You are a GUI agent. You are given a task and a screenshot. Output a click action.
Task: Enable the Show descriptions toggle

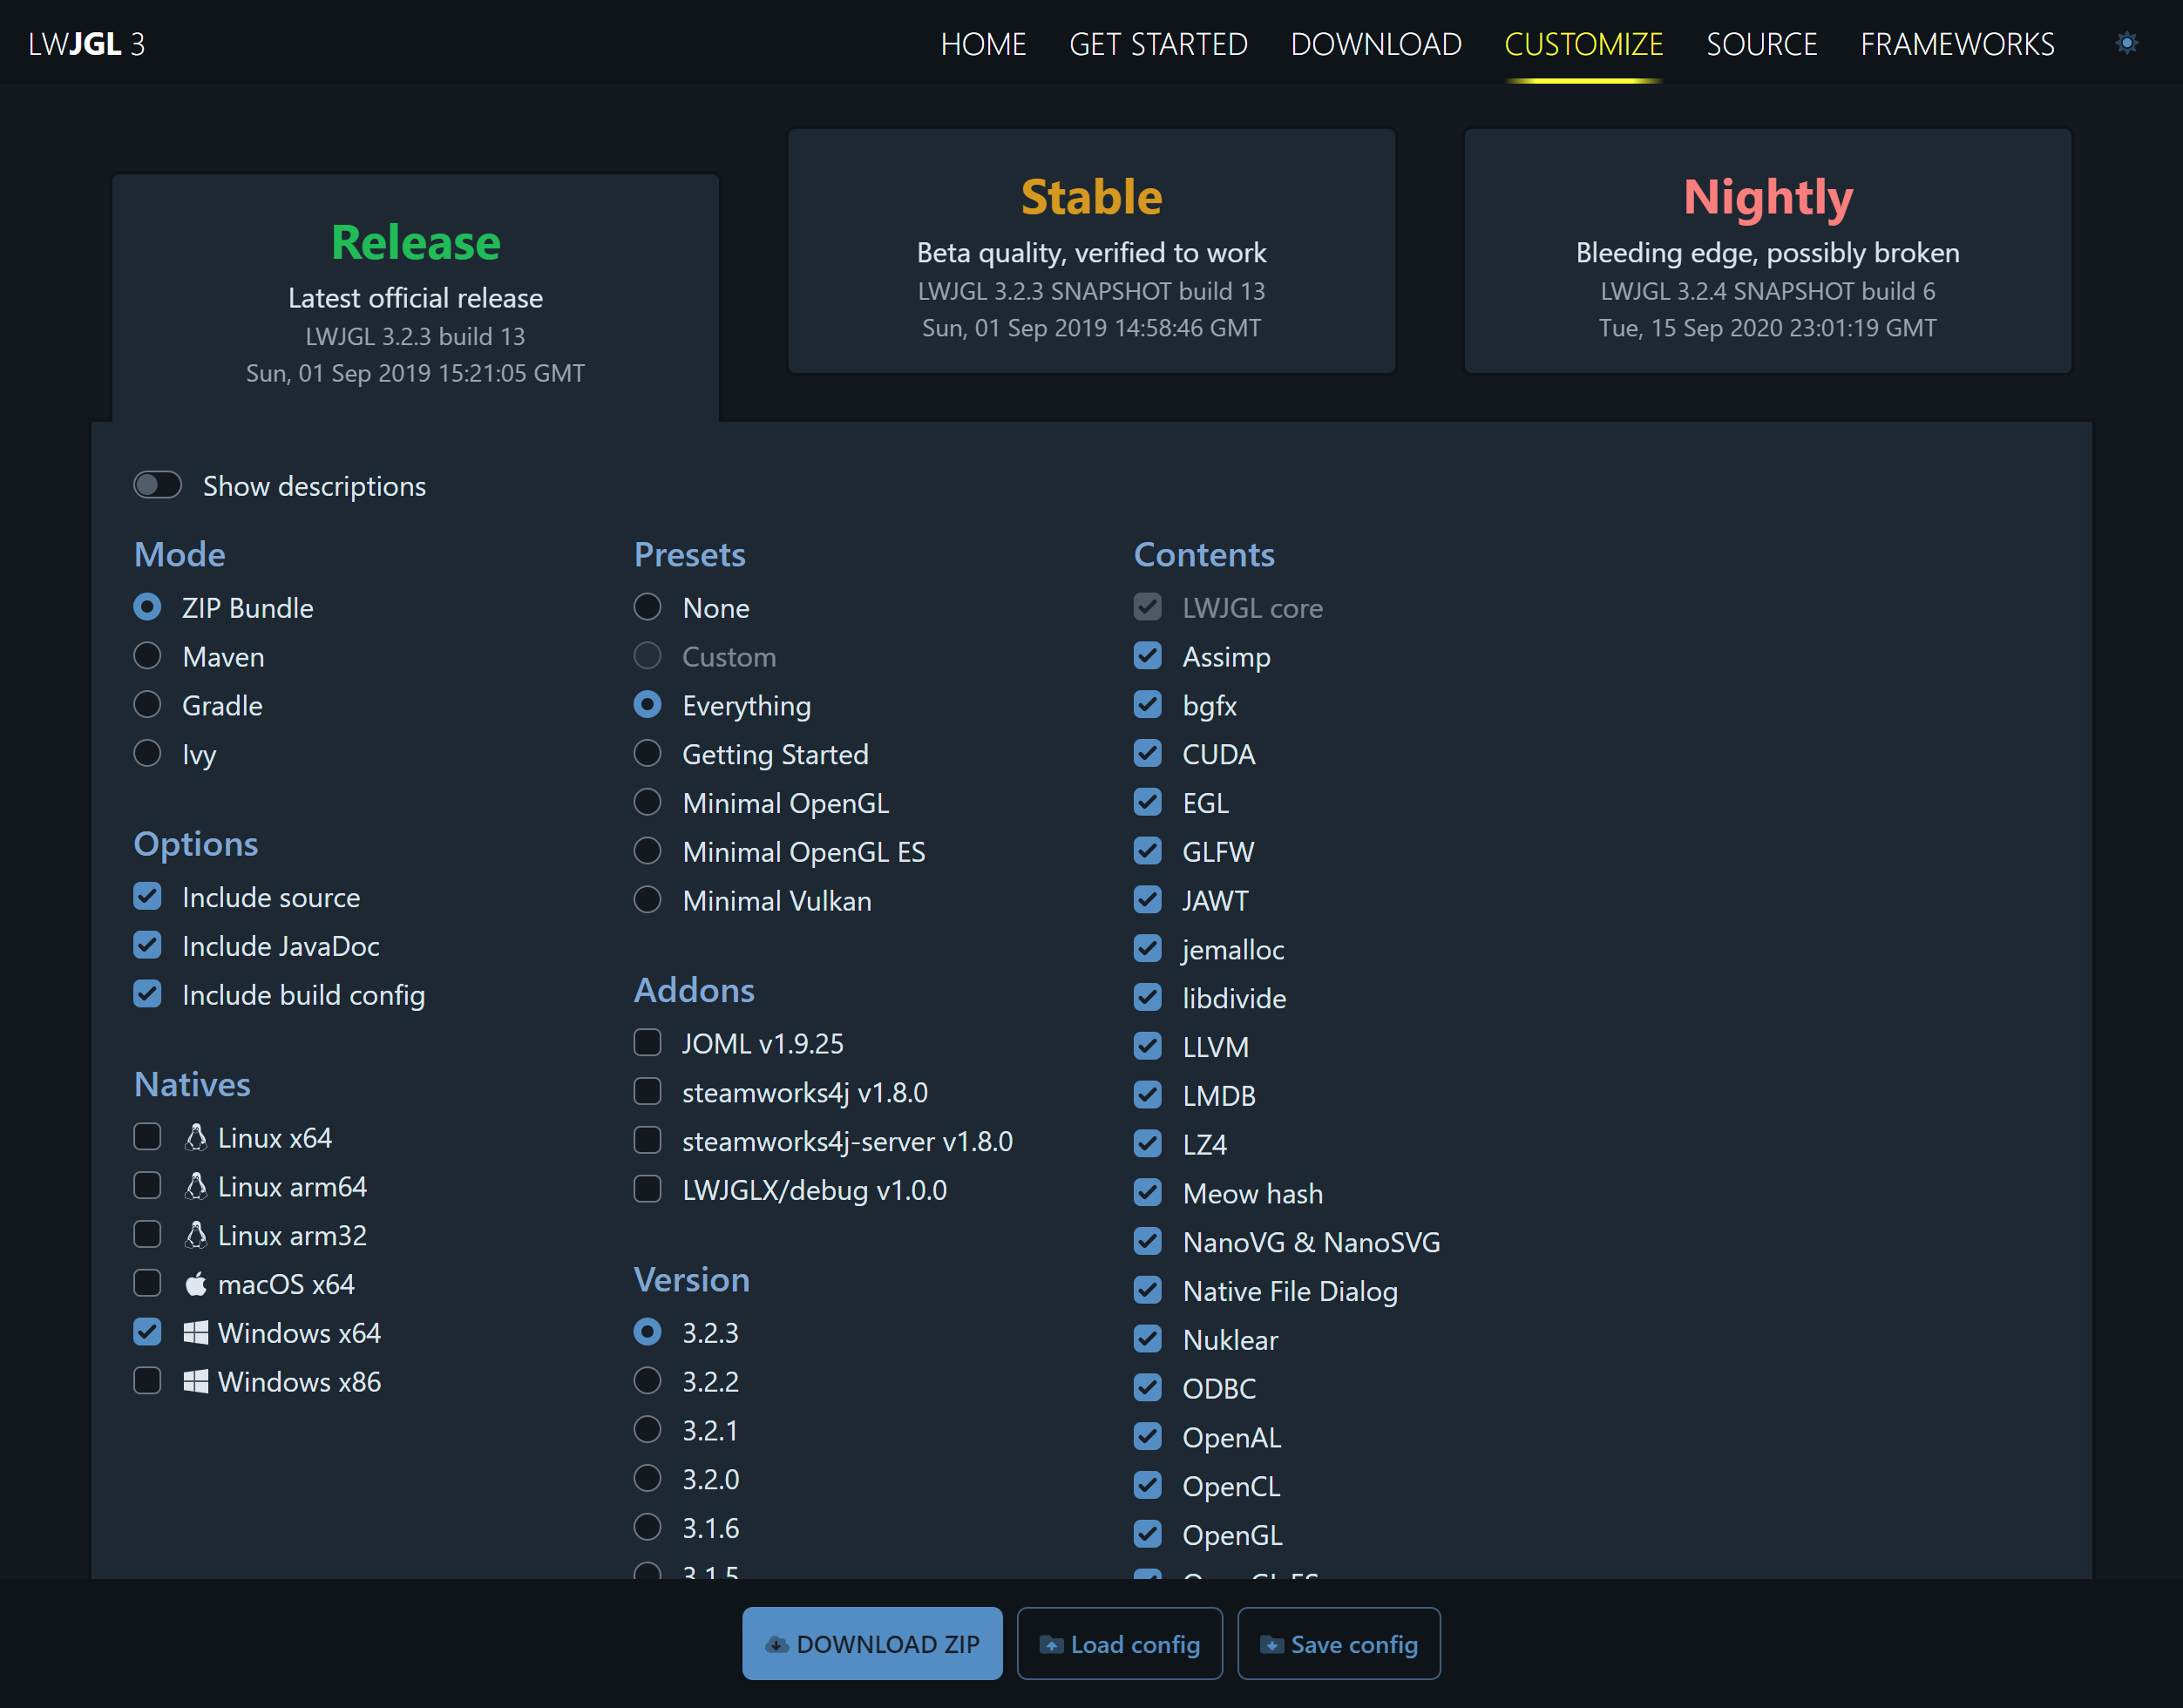click(157, 485)
